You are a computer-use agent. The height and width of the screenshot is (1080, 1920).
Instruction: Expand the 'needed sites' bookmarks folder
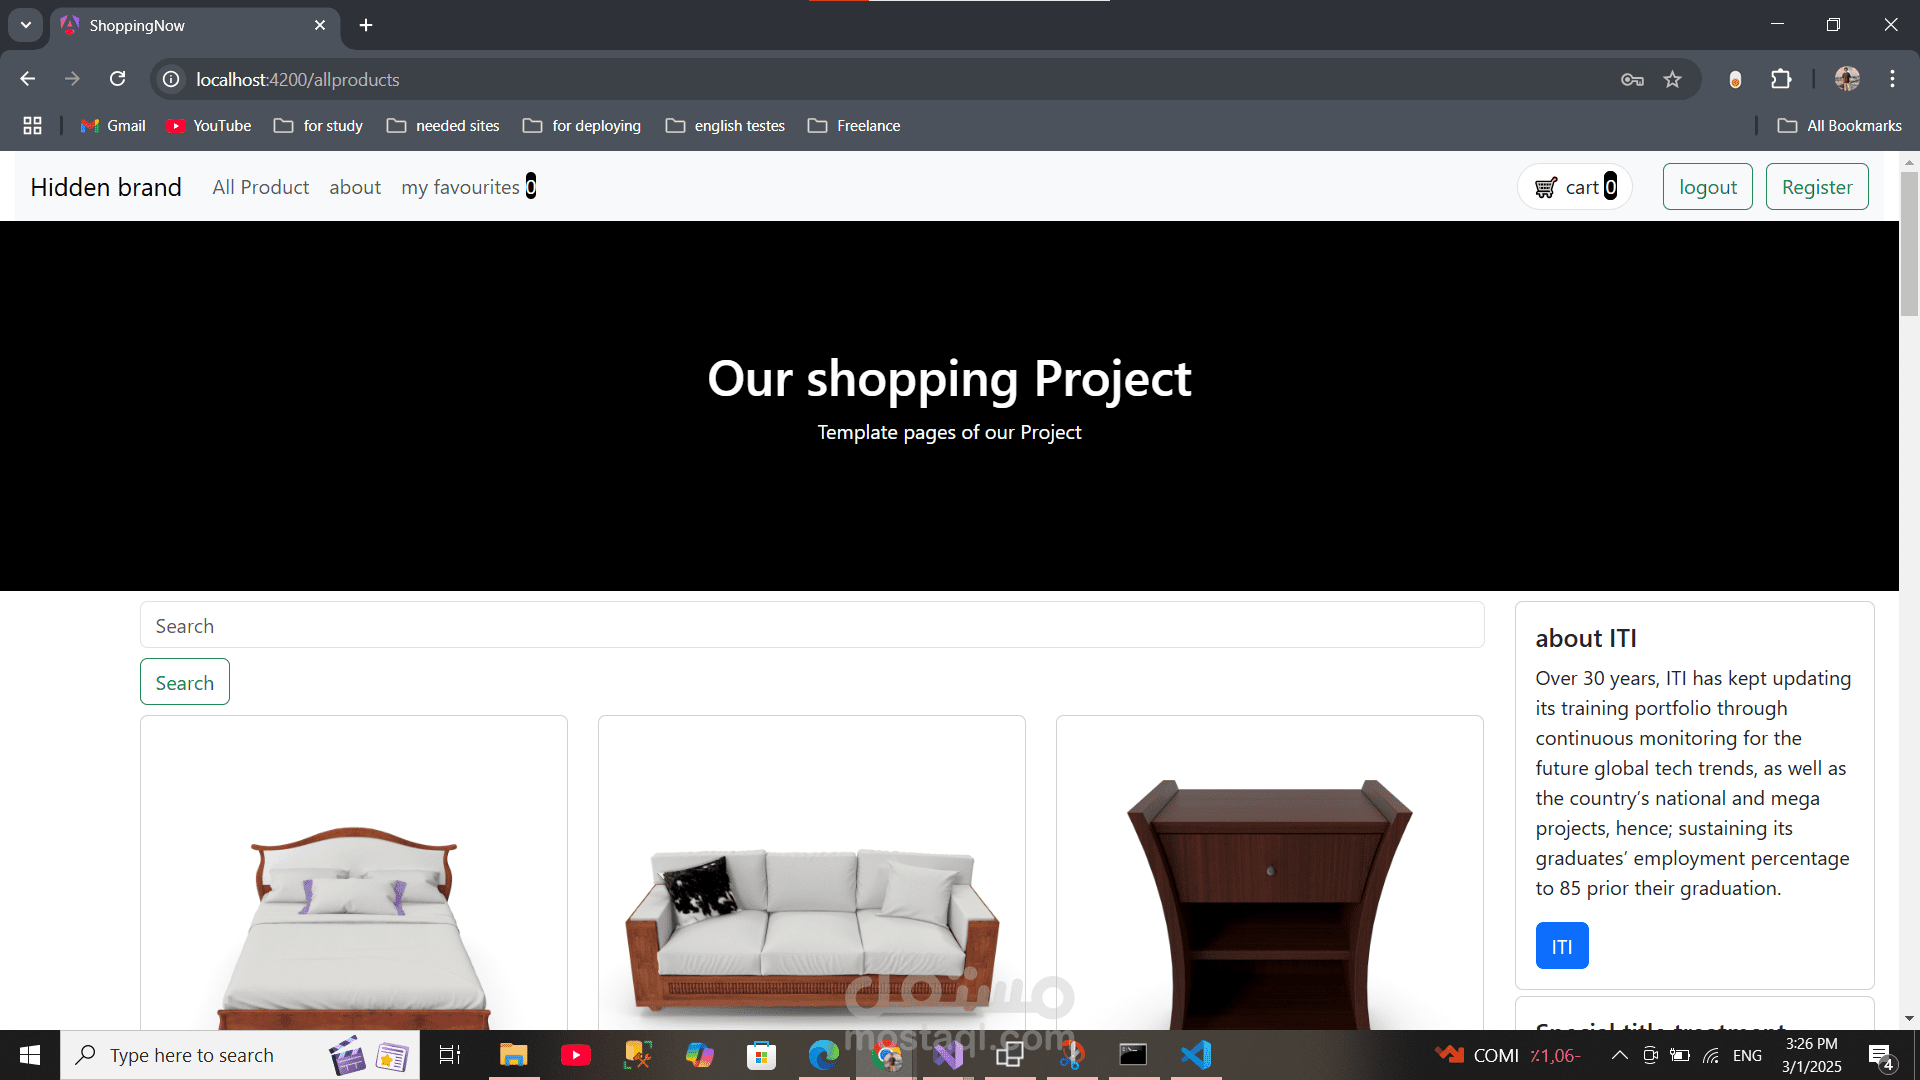pyautogui.click(x=443, y=126)
